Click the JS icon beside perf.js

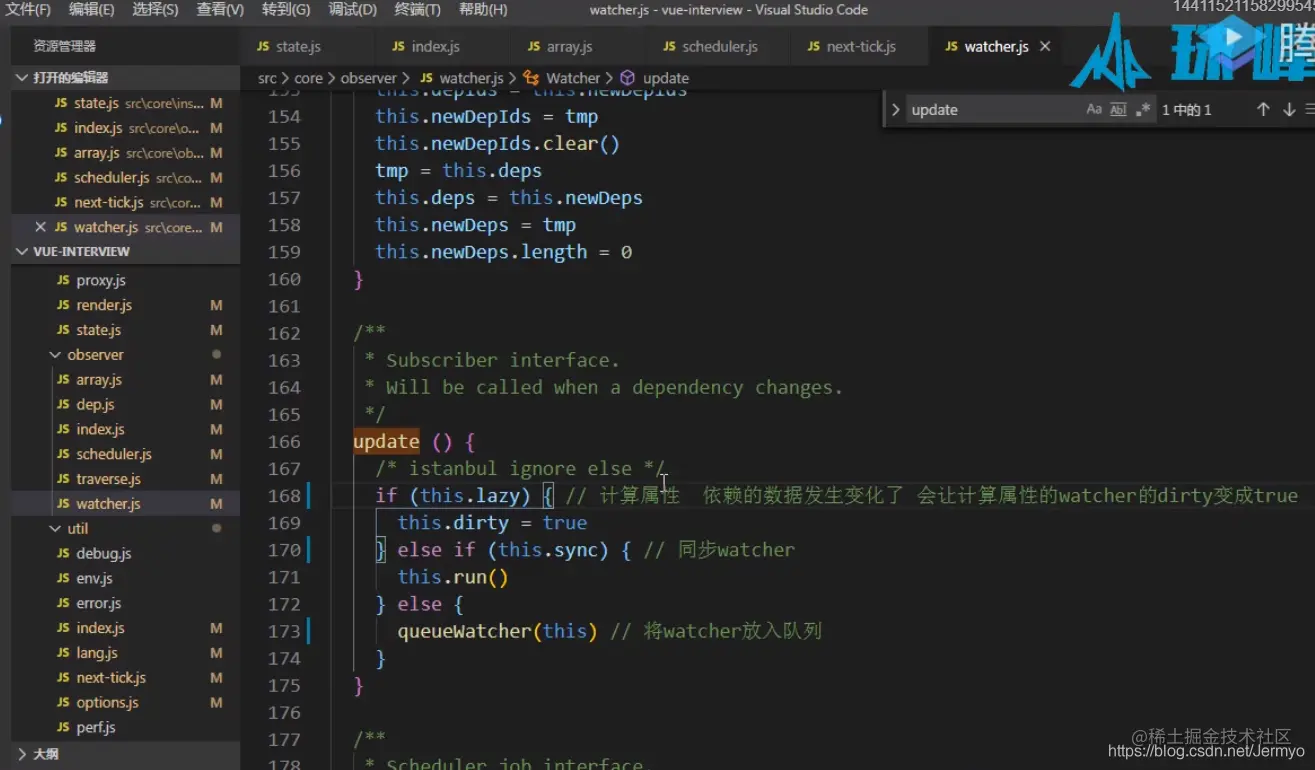click(x=64, y=728)
